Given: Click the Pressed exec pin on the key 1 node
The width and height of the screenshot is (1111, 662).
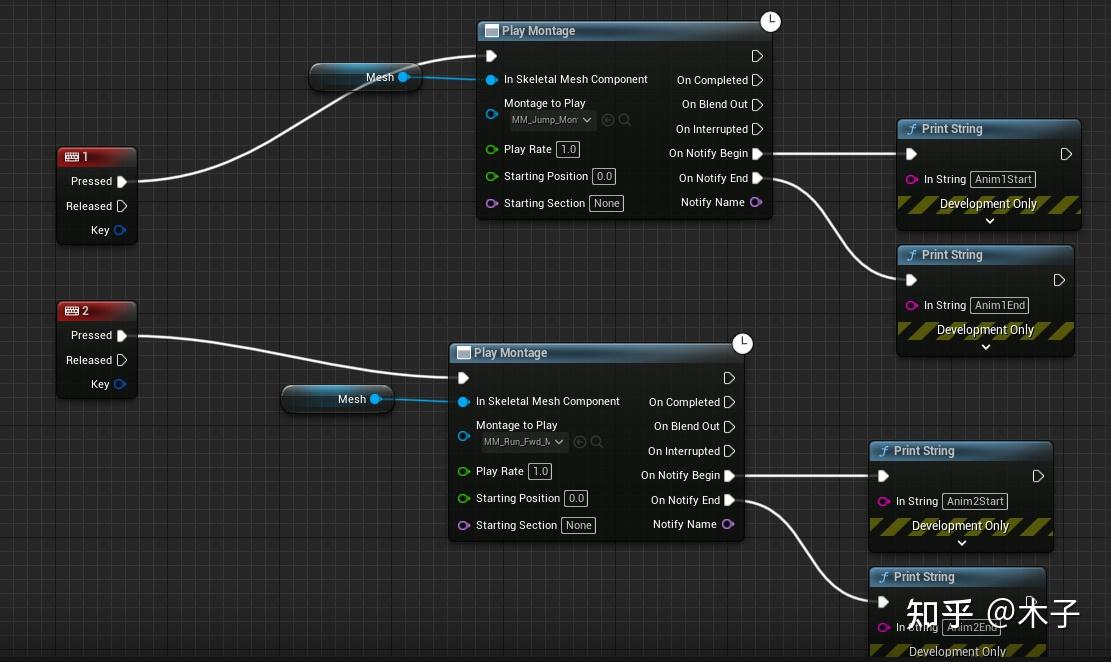Looking at the screenshot, I should tap(122, 182).
